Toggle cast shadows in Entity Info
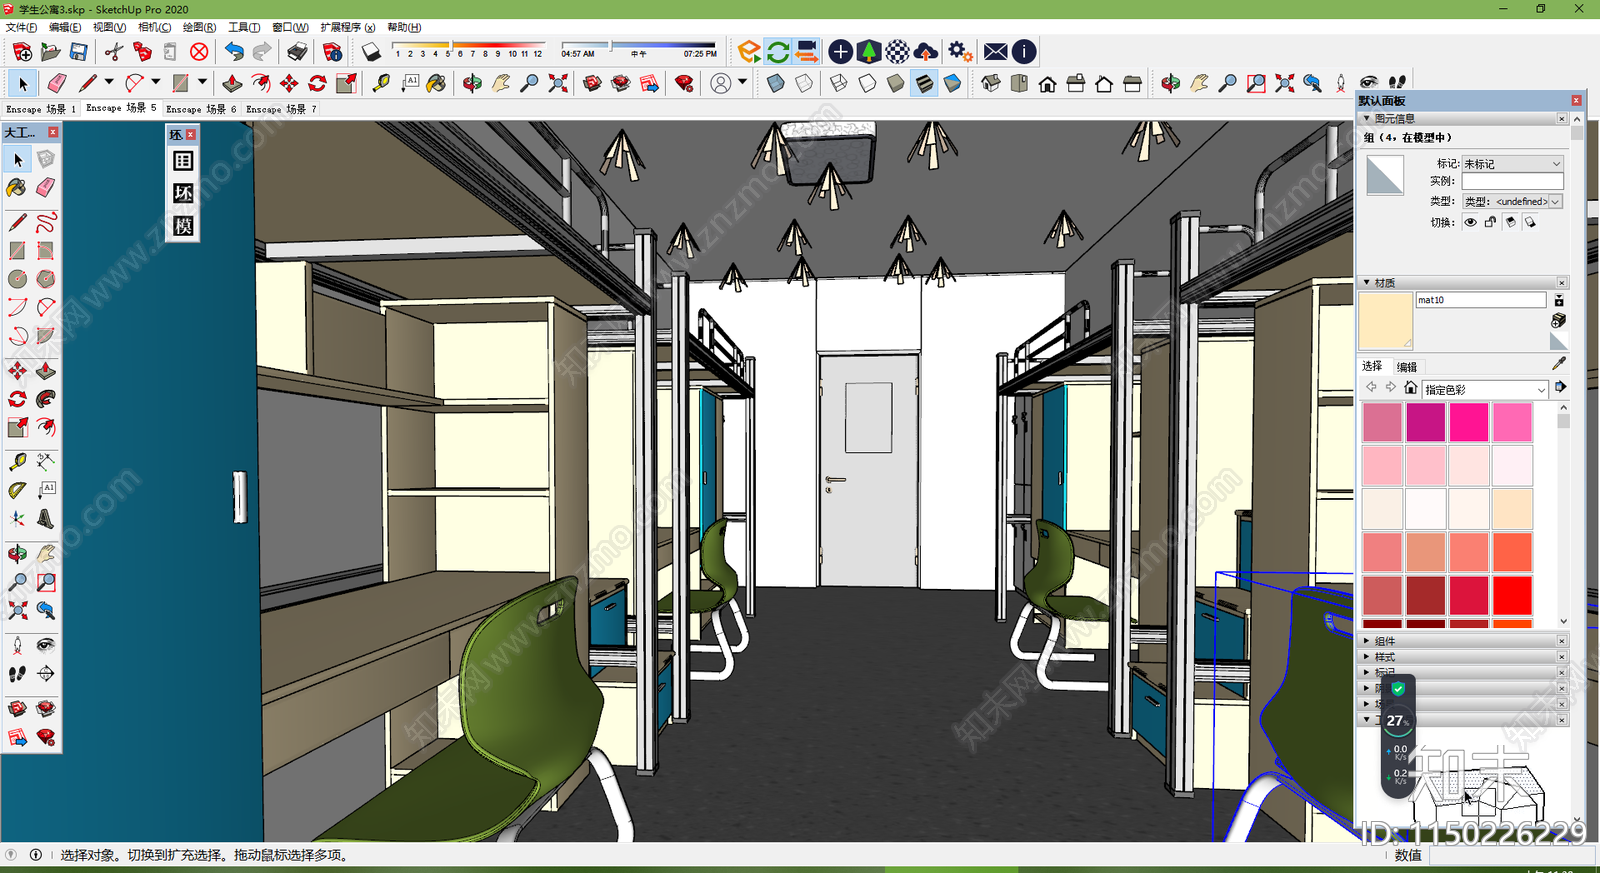This screenshot has width=1600, height=873. coord(1530,222)
